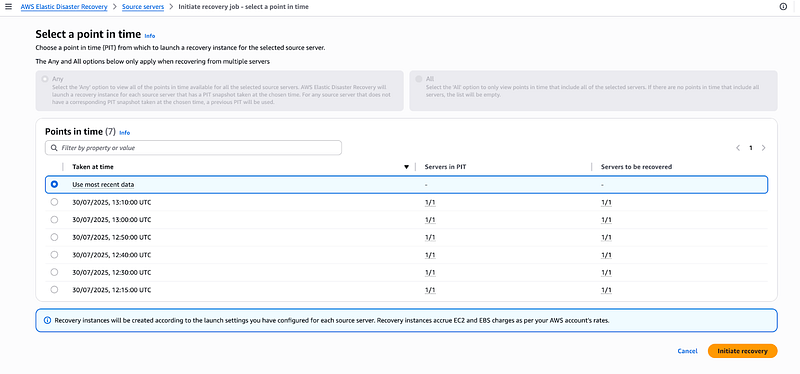Screen dimensions: 800x374
Task: Open Info link next to Points in time
Action: (124, 133)
